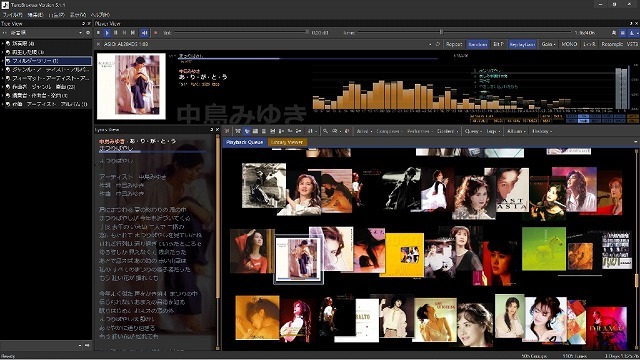Viewport: 640px width, 360px height.
Task: Open the History dropdown
Action: point(542,131)
